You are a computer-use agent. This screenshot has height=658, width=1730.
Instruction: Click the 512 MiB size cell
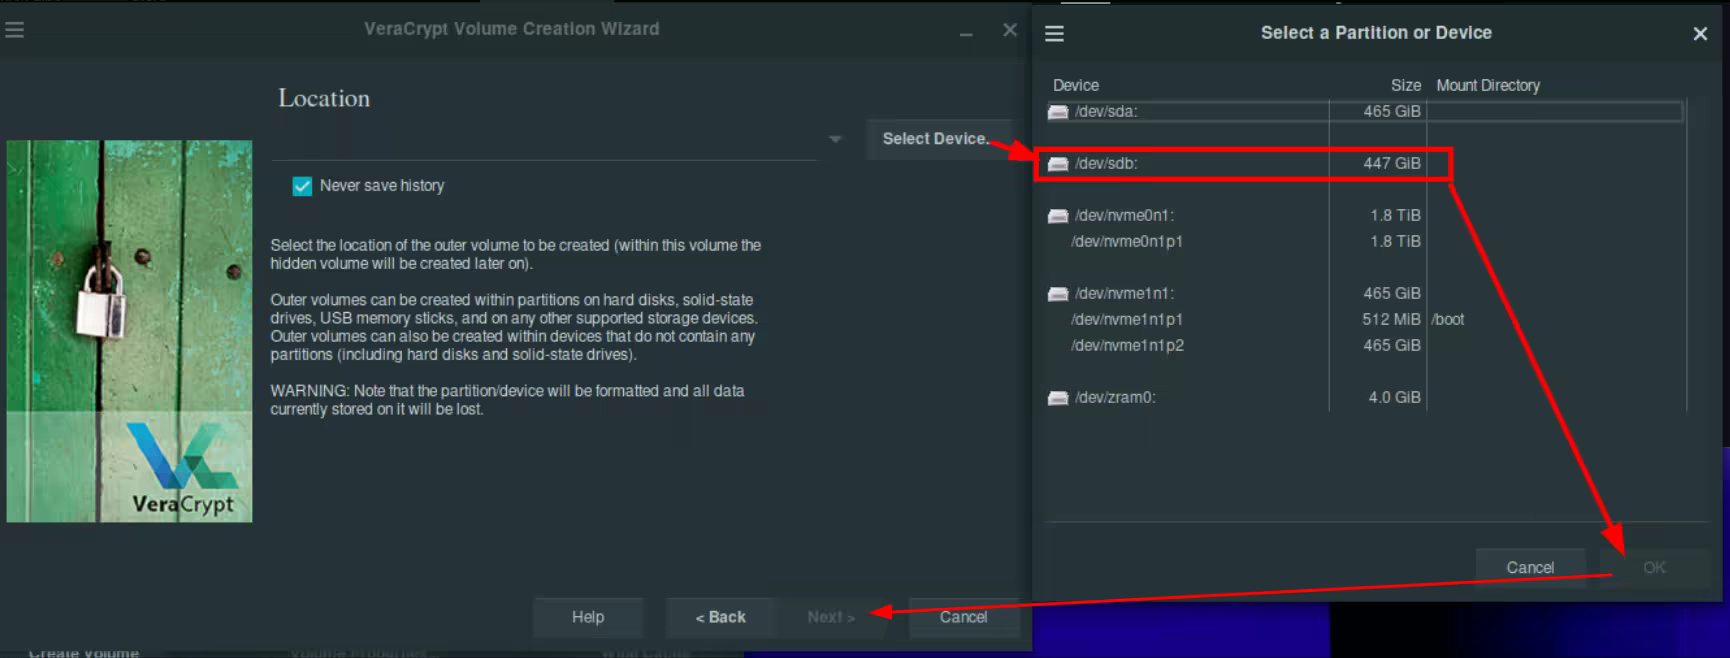coord(1391,320)
